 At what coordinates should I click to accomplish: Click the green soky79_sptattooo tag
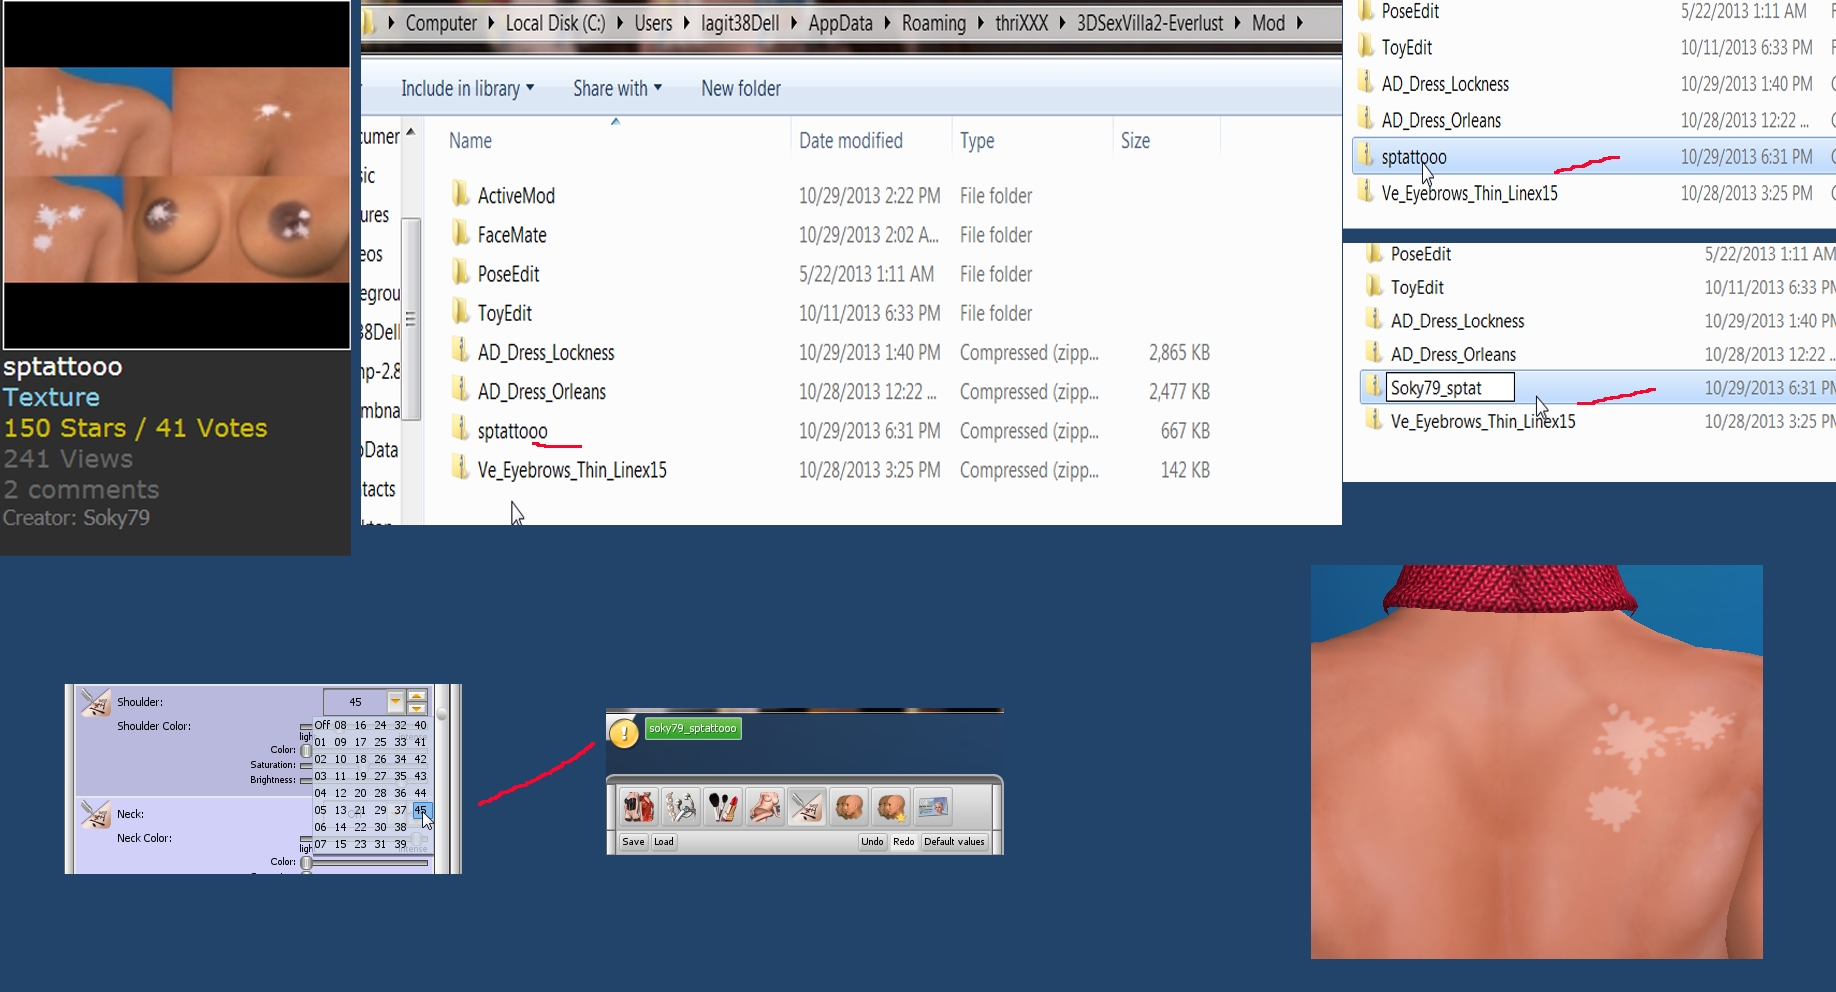tap(693, 728)
